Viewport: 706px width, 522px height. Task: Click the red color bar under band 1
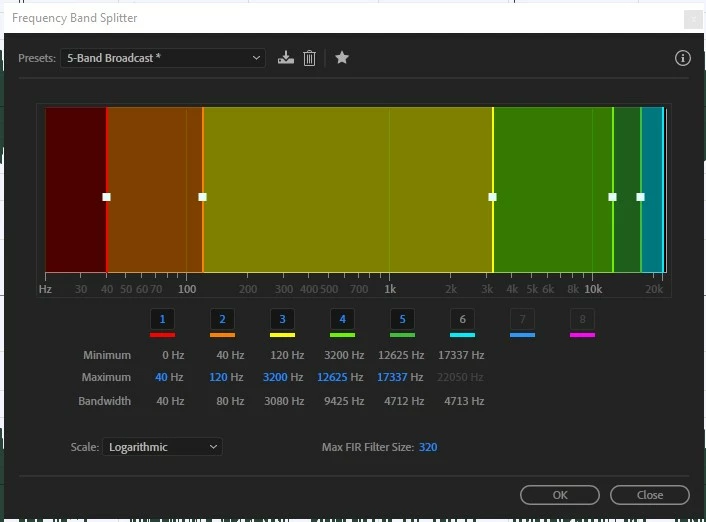click(163, 335)
